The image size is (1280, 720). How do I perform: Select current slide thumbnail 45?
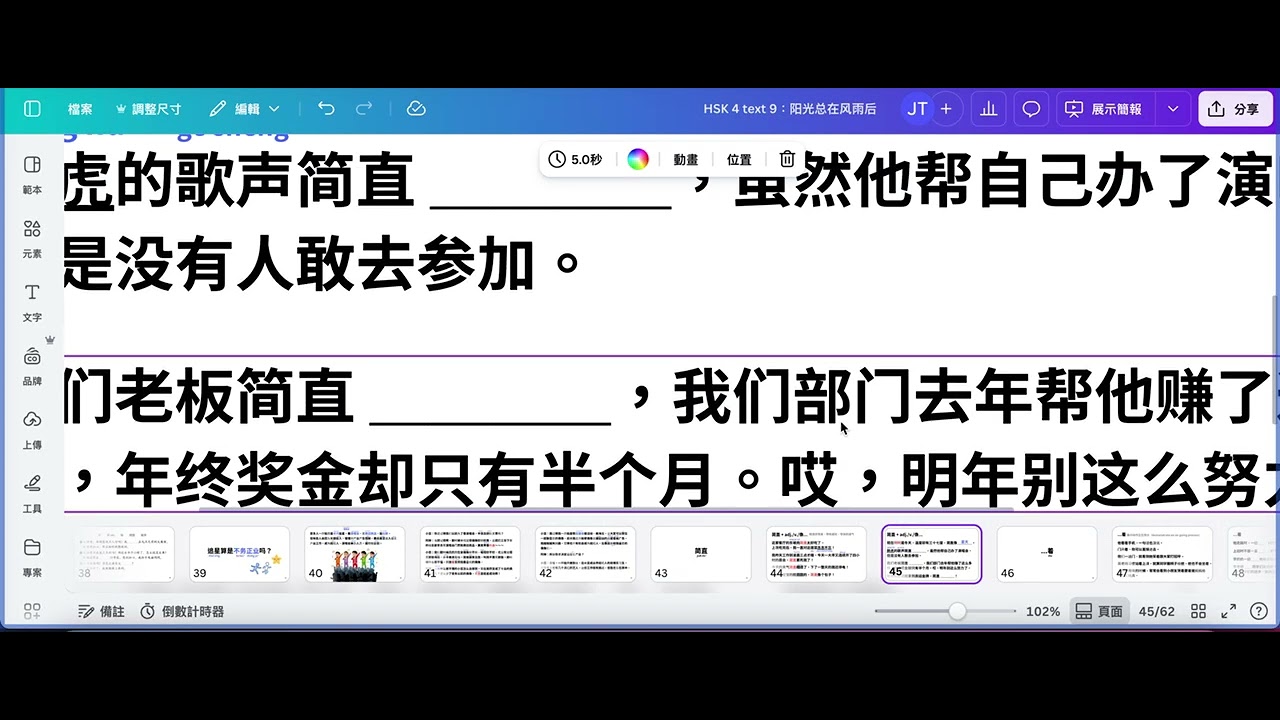[931, 554]
